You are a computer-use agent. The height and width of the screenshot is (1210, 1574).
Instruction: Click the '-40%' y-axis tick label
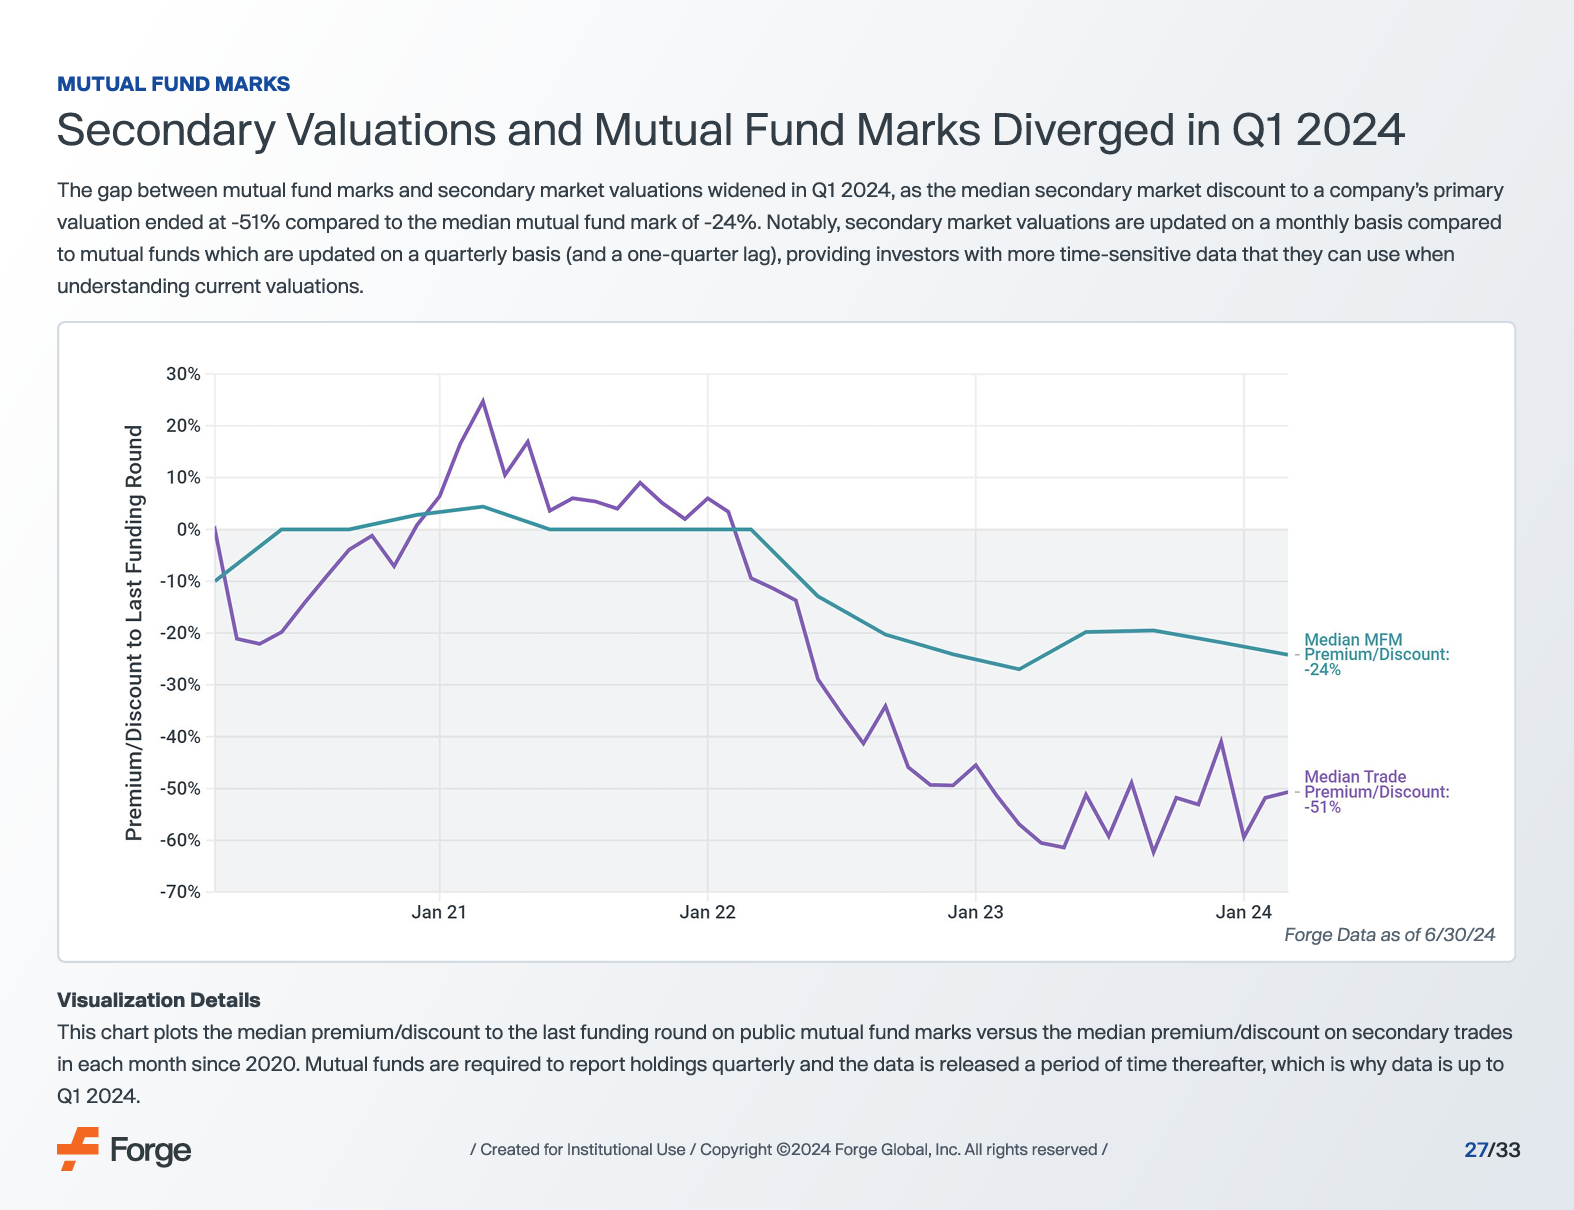tap(180, 737)
